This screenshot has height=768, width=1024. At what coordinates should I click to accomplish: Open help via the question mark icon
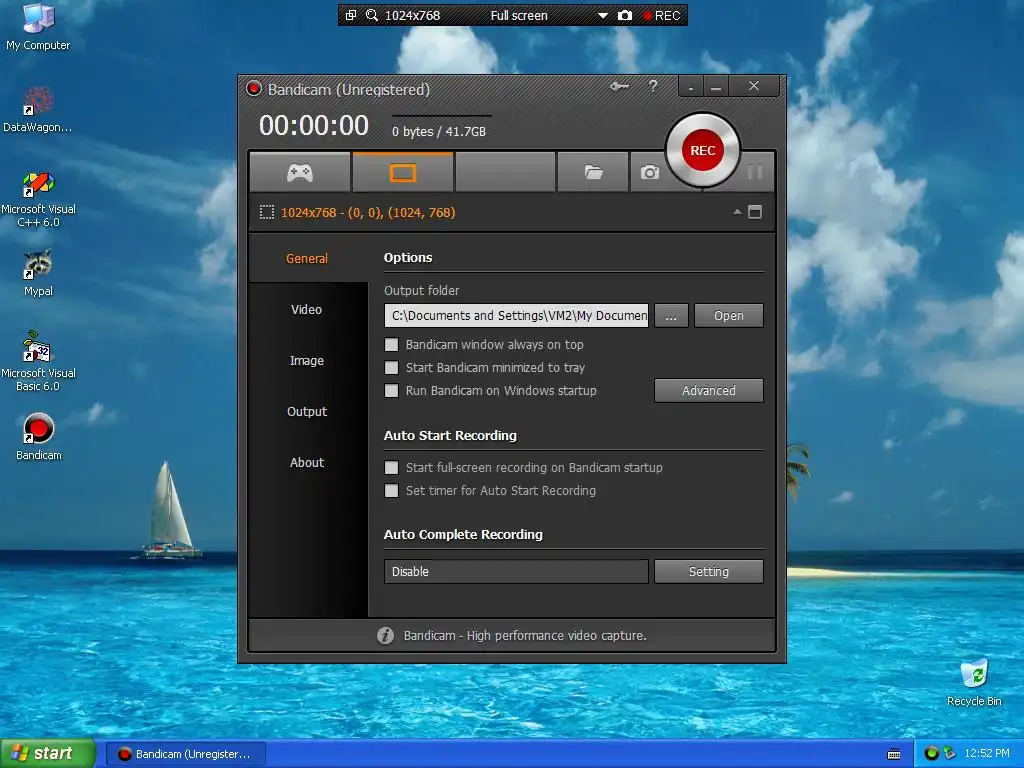pos(653,86)
